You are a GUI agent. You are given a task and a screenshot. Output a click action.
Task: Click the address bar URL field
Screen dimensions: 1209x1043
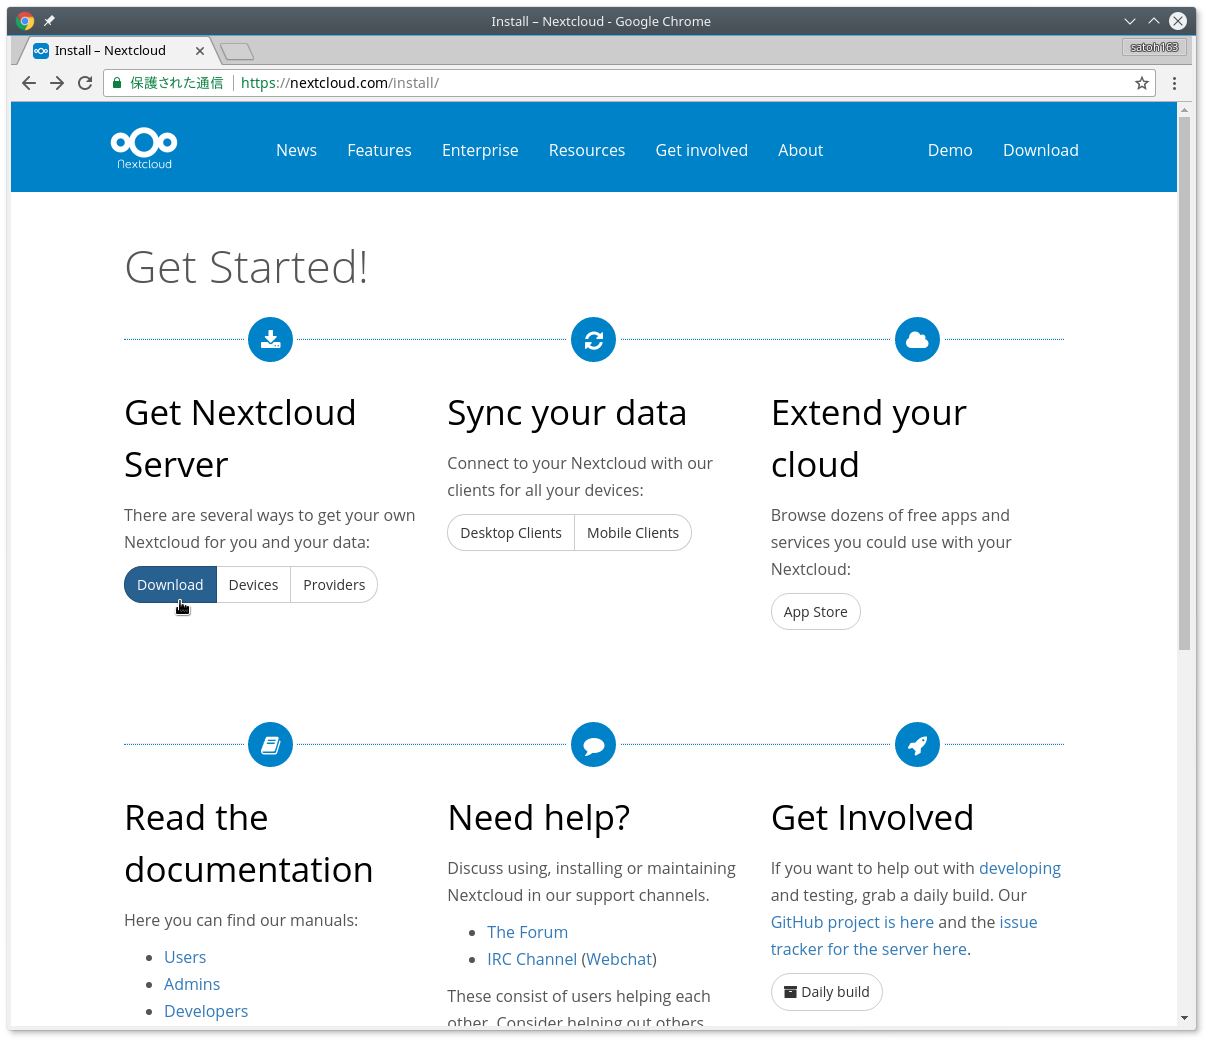630,83
